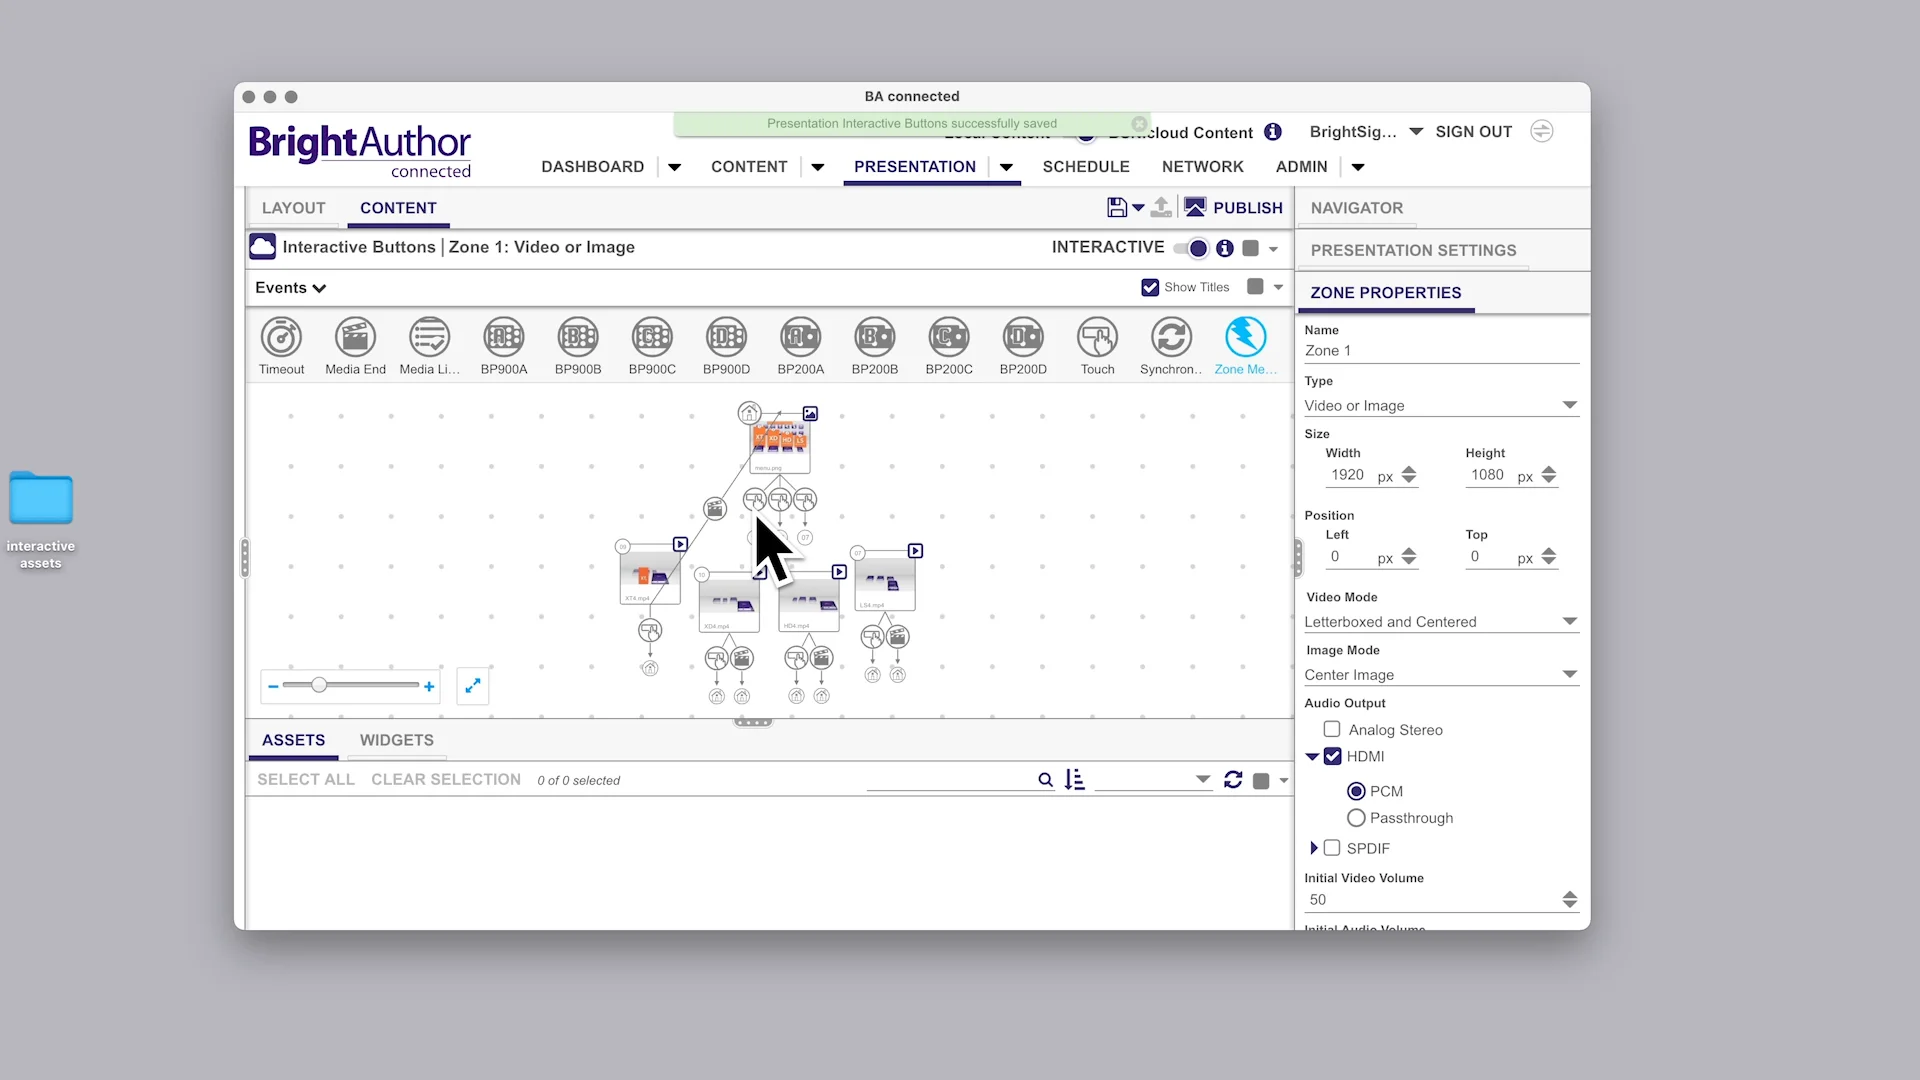The height and width of the screenshot is (1080, 1920).
Task: Click SIGN OUT
Action: pos(1474,132)
